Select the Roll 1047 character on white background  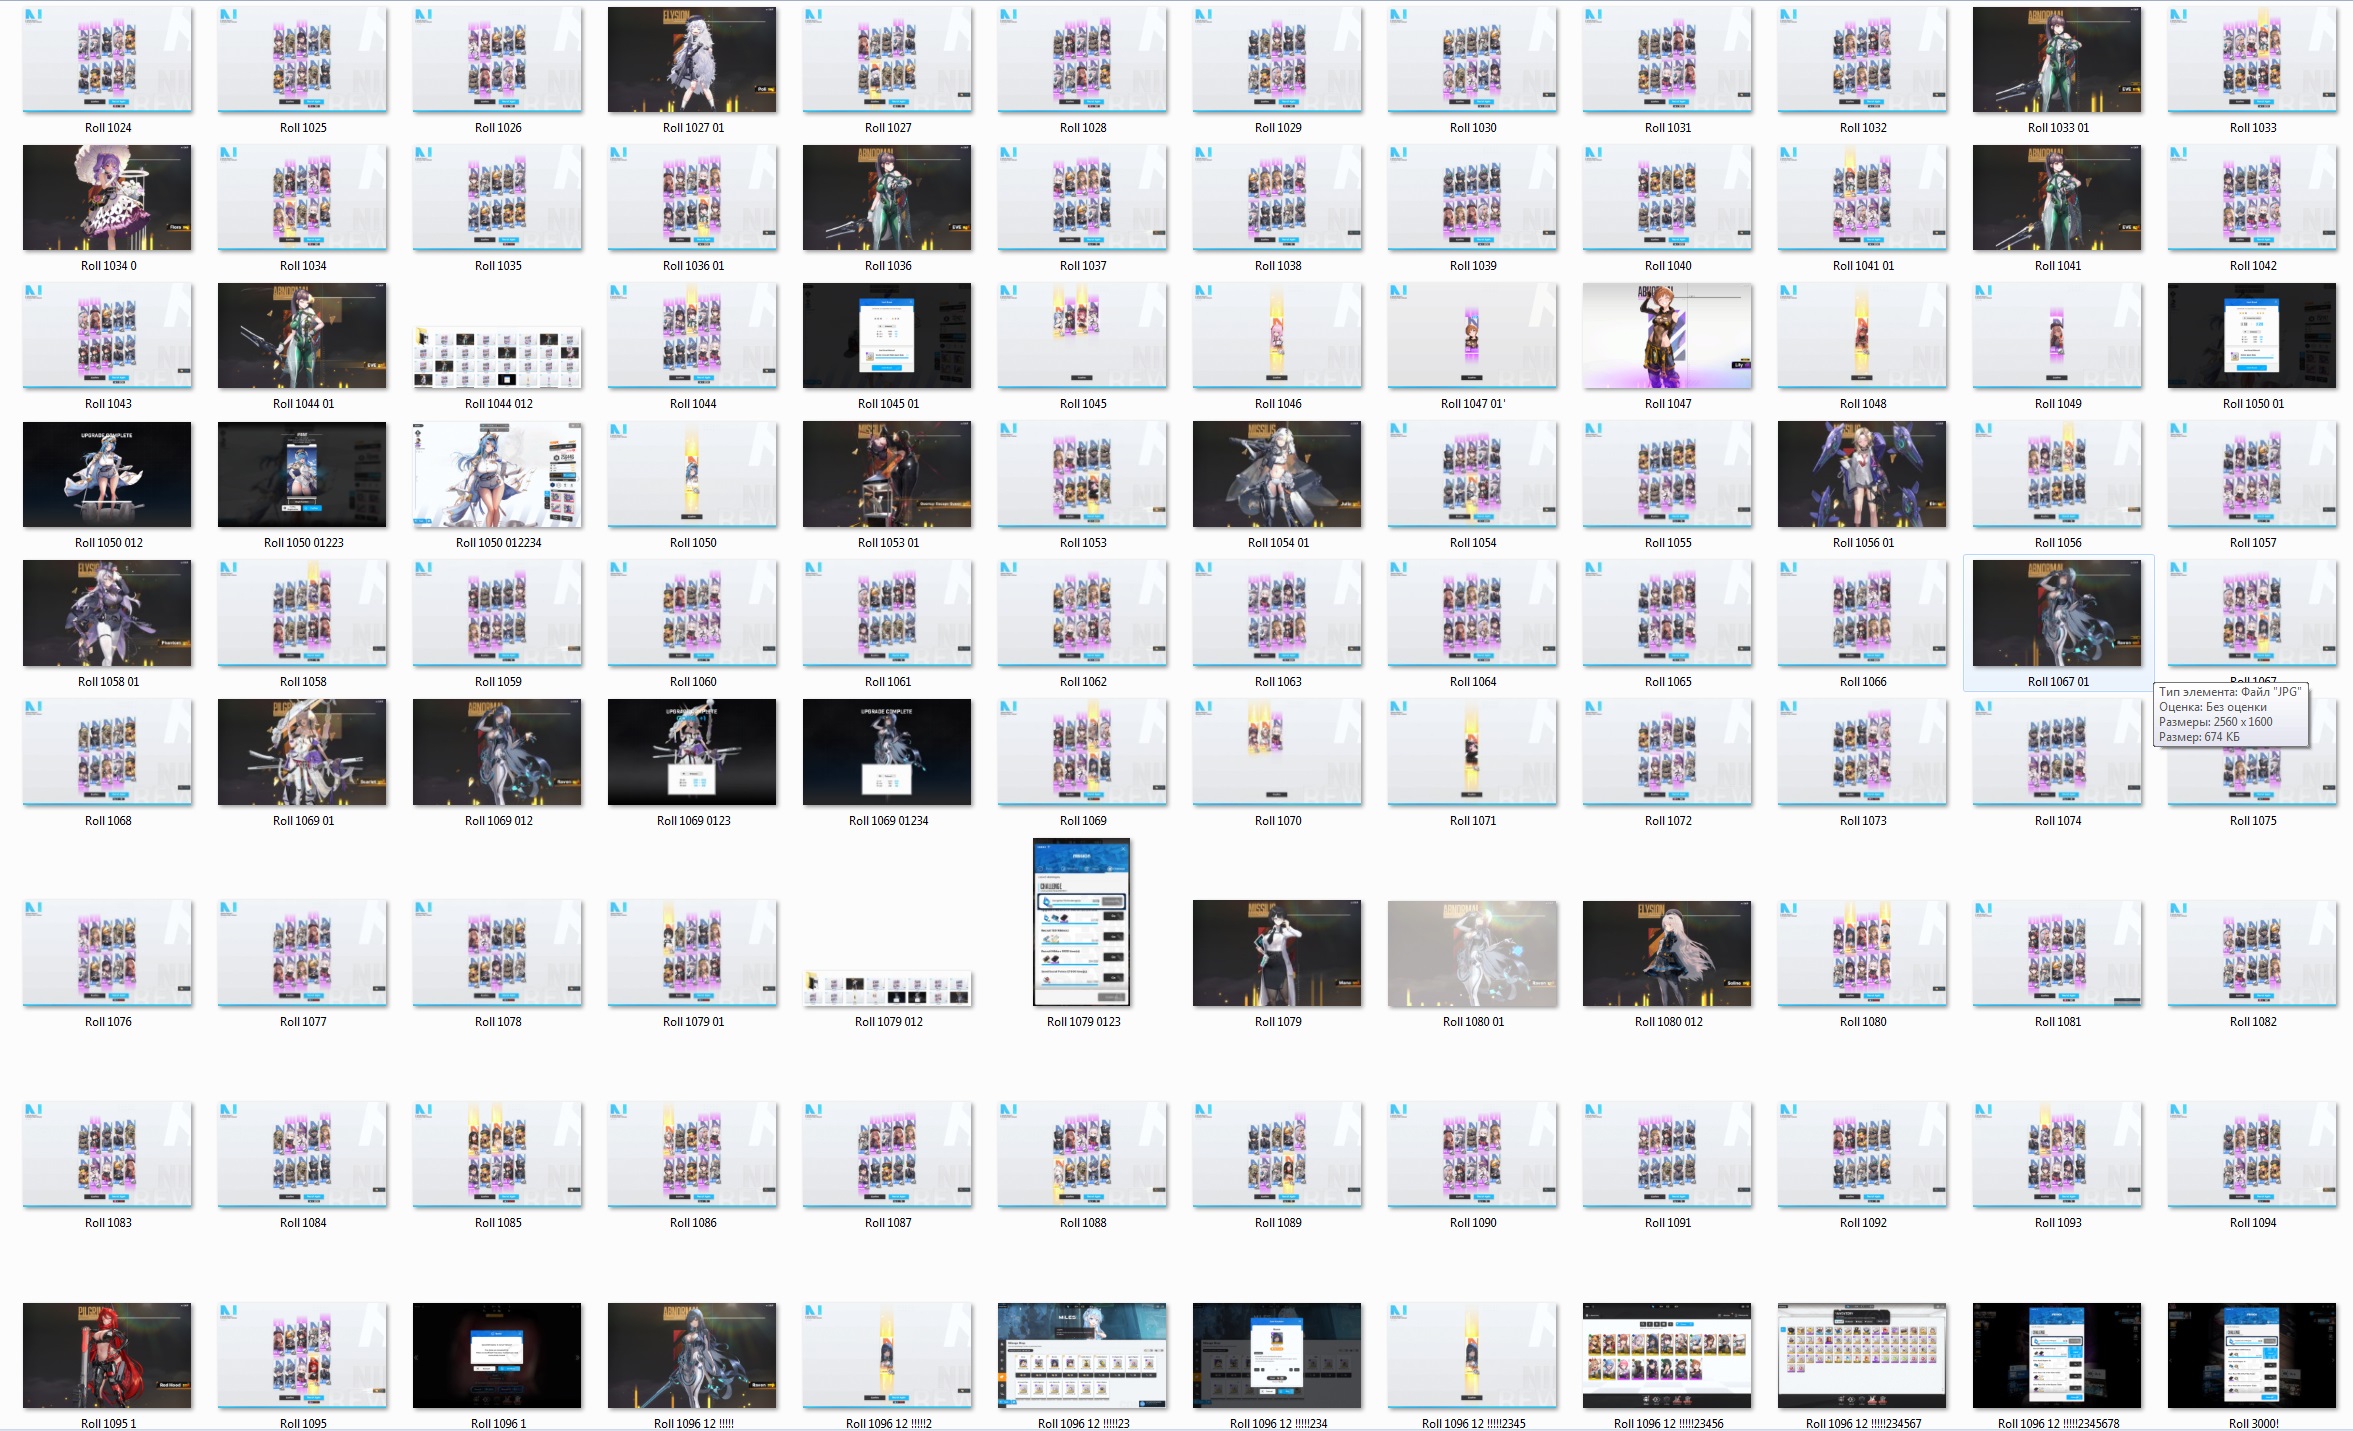click(x=1667, y=336)
